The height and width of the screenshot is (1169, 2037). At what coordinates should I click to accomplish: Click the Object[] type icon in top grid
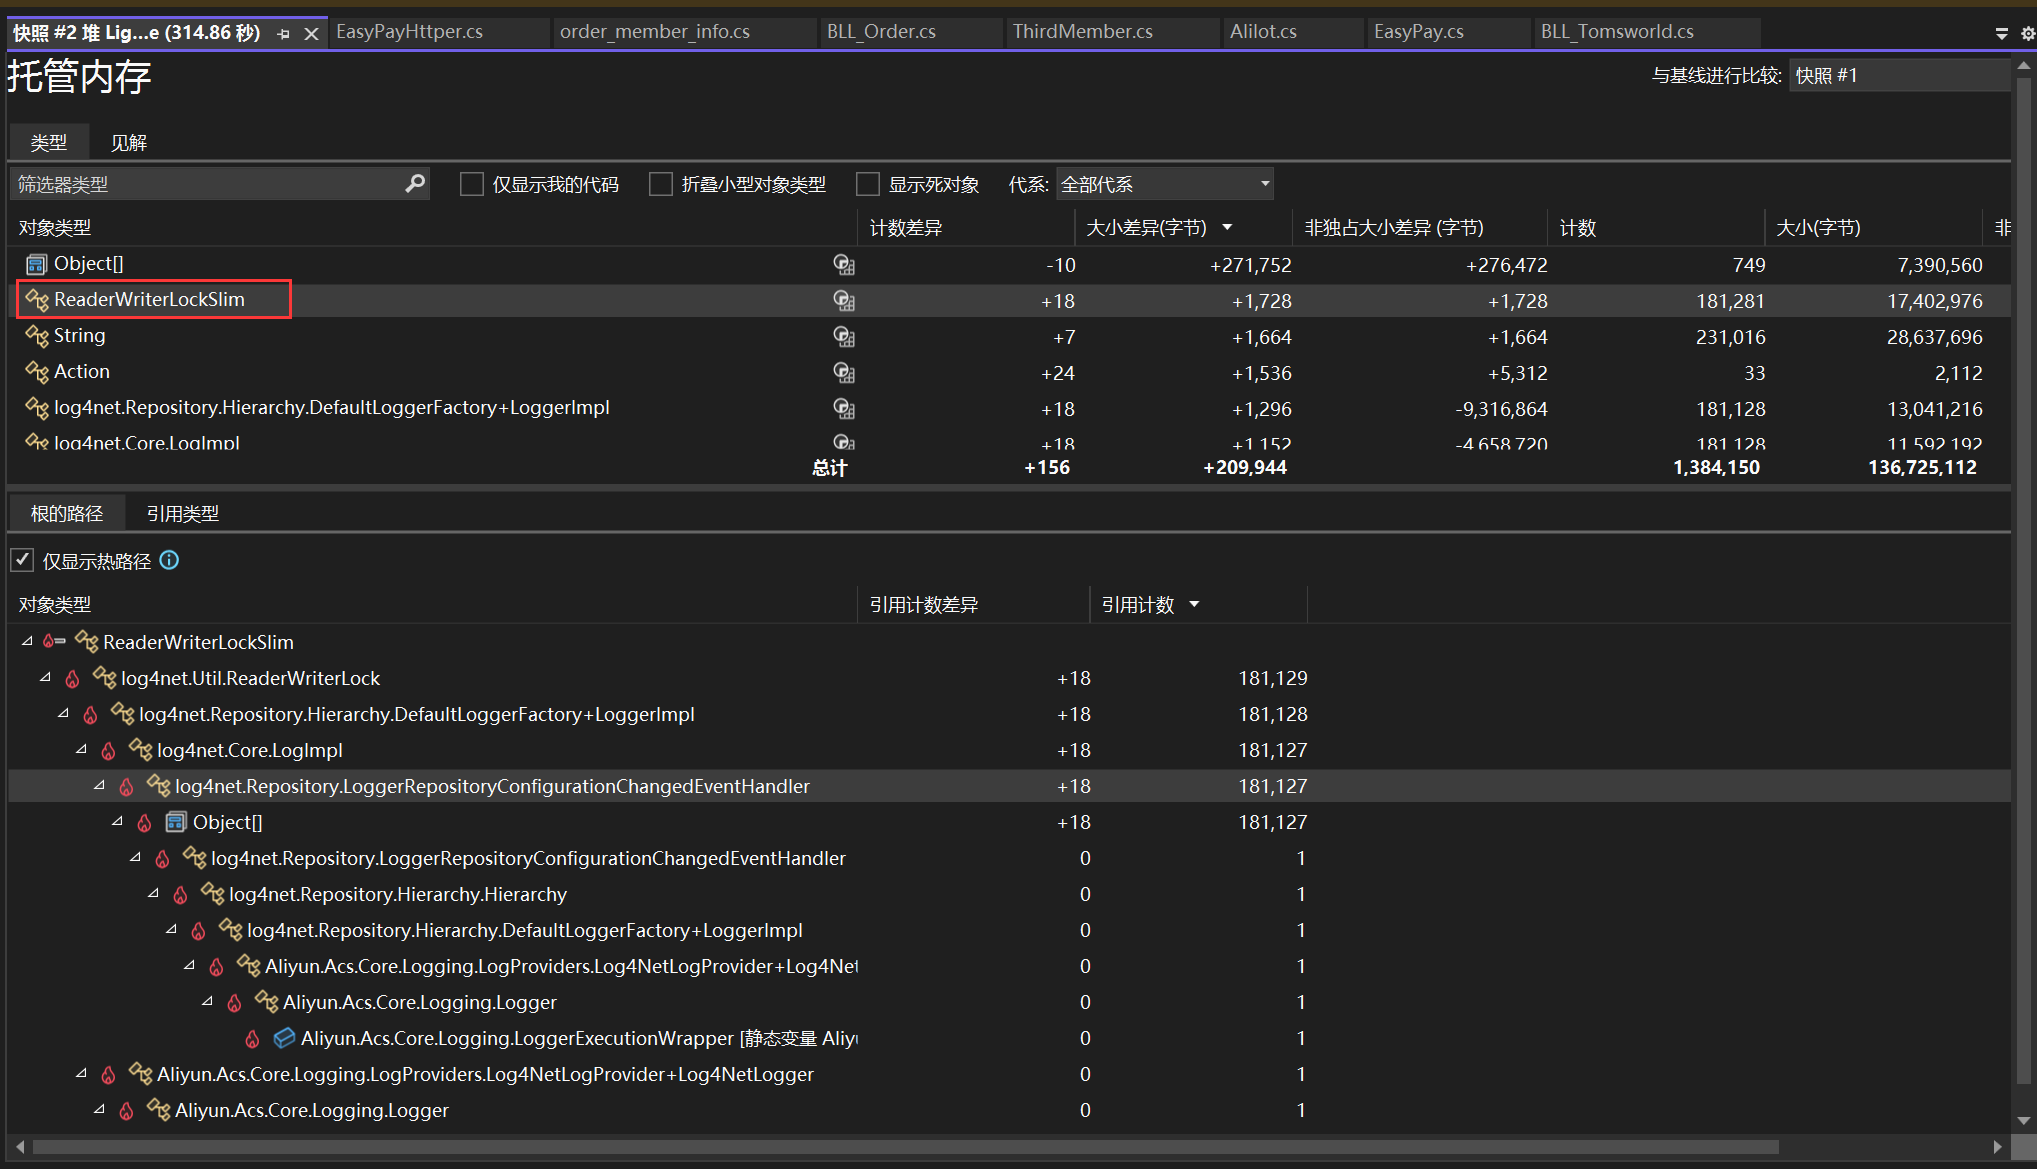tap(37, 264)
